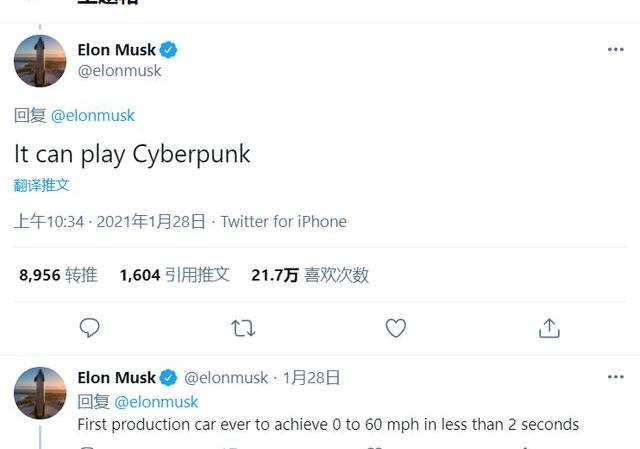
Task: Open the @elonmusk link after 回复
Action: (93, 116)
